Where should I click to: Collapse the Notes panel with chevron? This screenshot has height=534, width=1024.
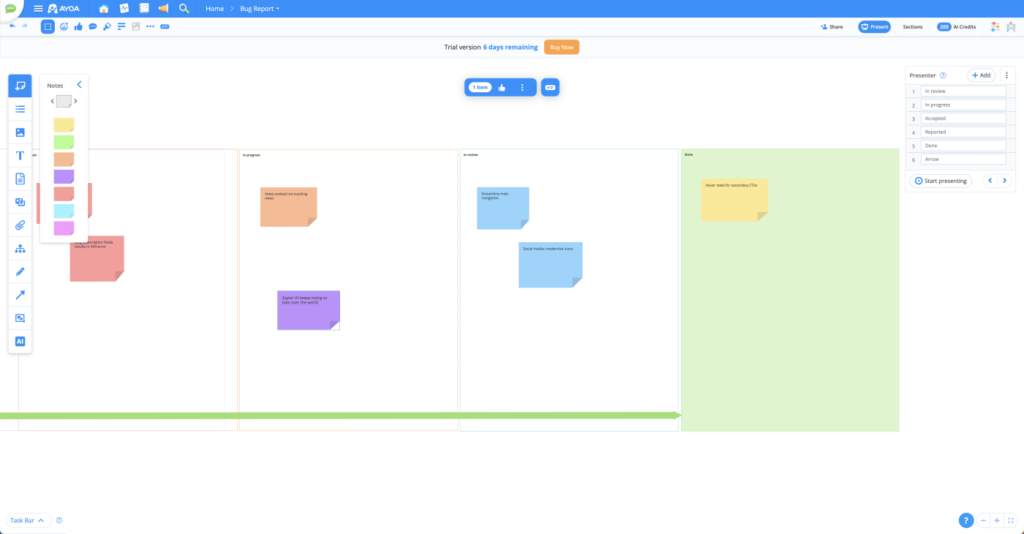click(79, 85)
